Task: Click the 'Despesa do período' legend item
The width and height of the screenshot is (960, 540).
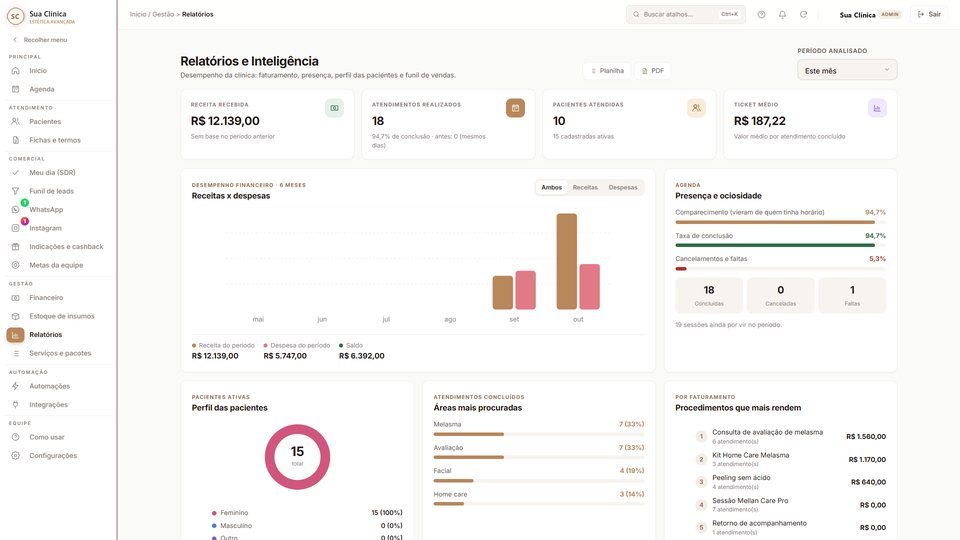Action: 297,345
